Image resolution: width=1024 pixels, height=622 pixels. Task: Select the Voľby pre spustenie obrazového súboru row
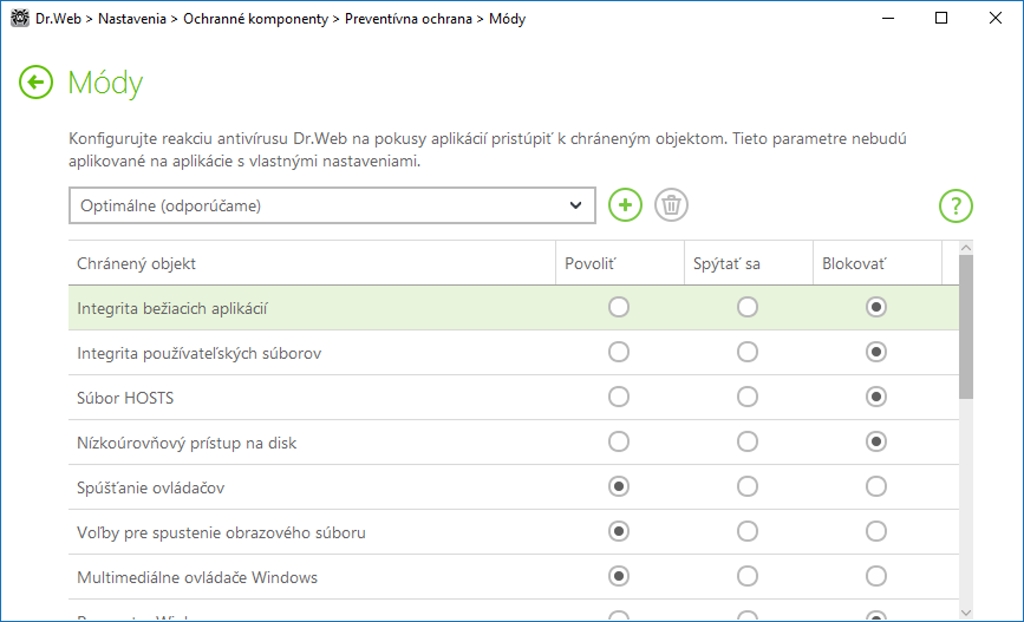pyautogui.click(x=221, y=532)
